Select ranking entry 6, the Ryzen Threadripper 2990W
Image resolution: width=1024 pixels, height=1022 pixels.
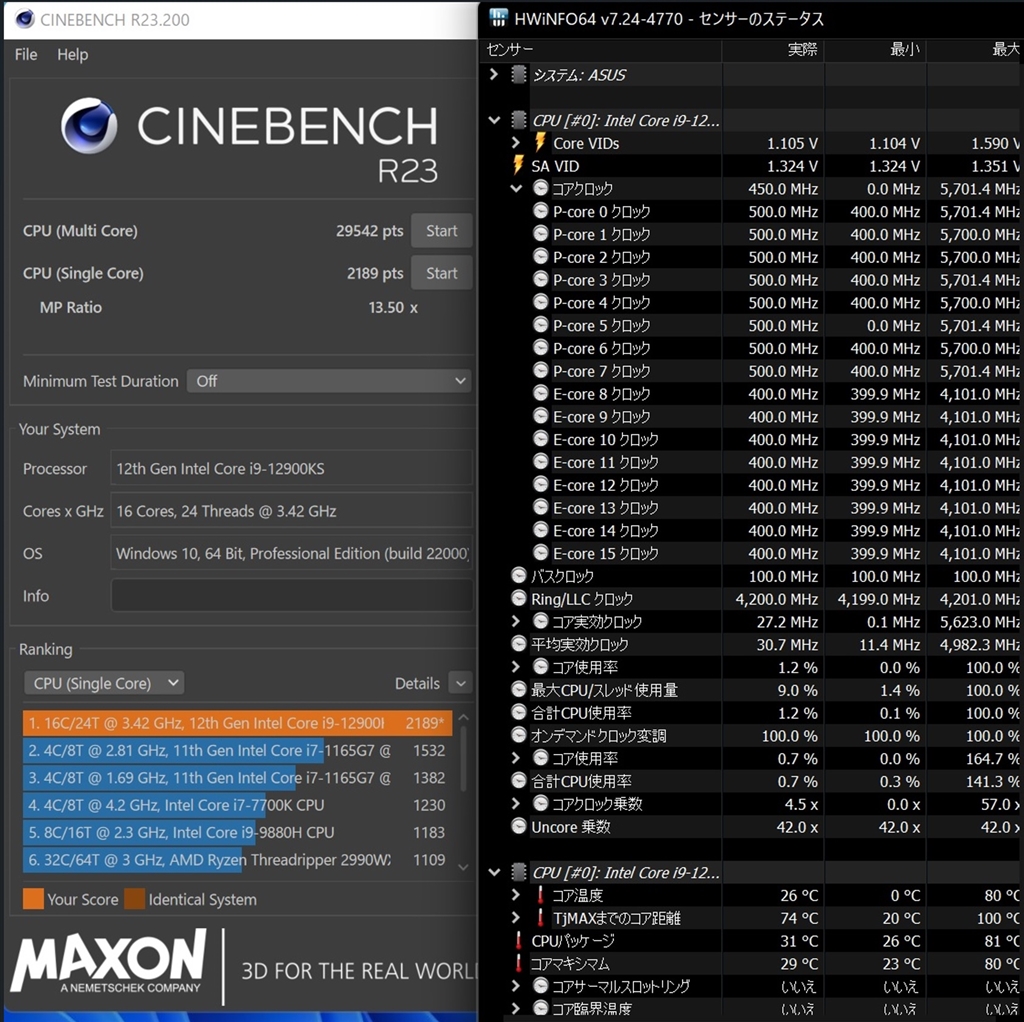coord(238,860)
